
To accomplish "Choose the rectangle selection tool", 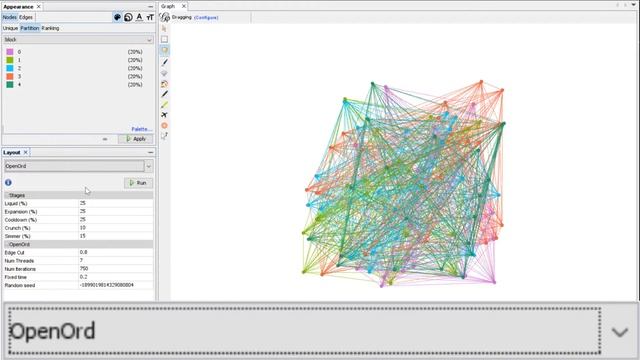I will 164,39.
